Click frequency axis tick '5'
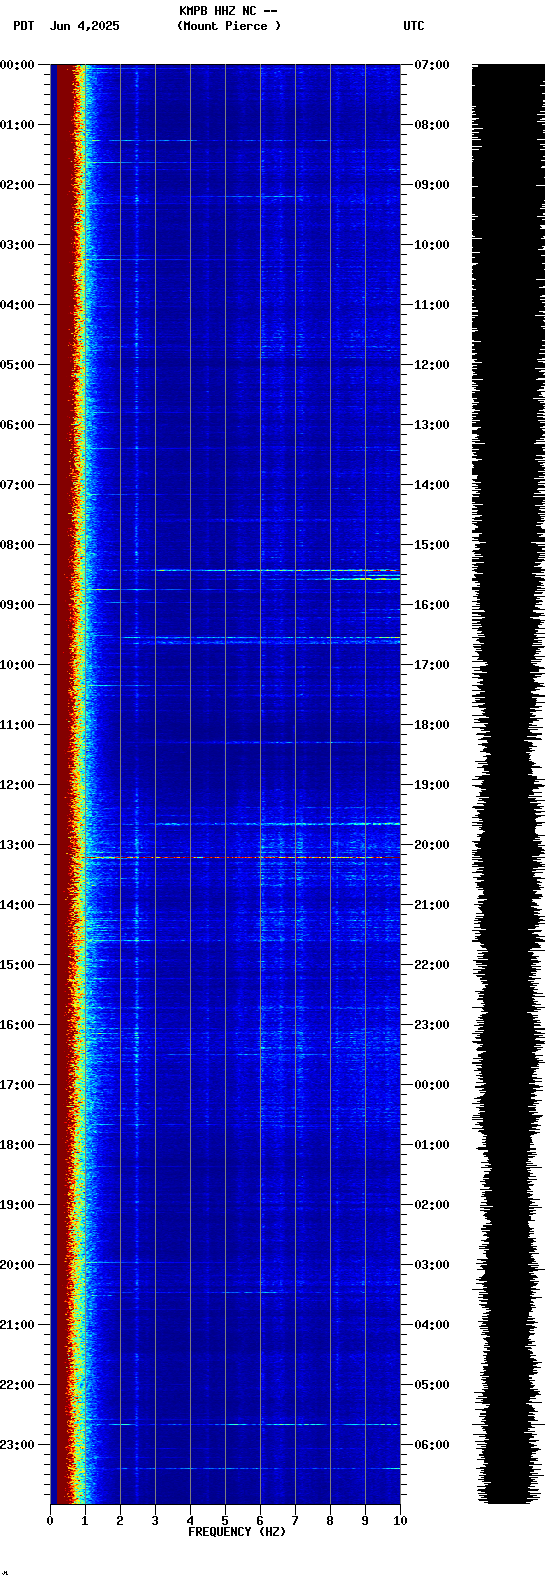 tap(225, 1521)
